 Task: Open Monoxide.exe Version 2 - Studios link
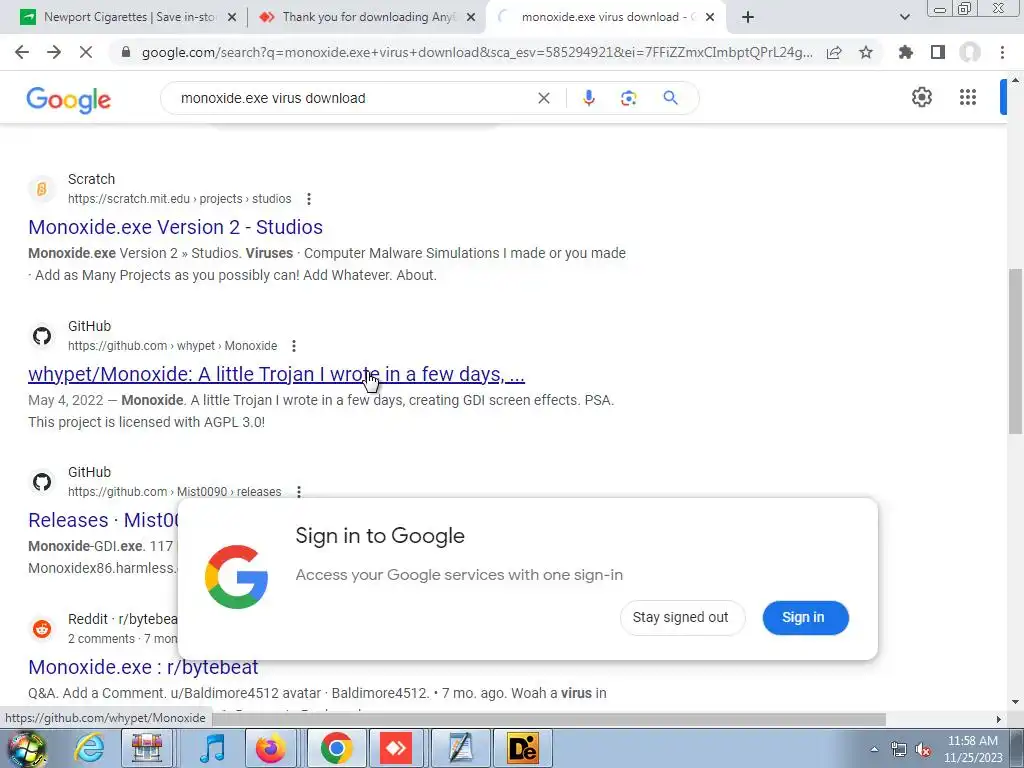pyautogui.click(x=175, y=227)
